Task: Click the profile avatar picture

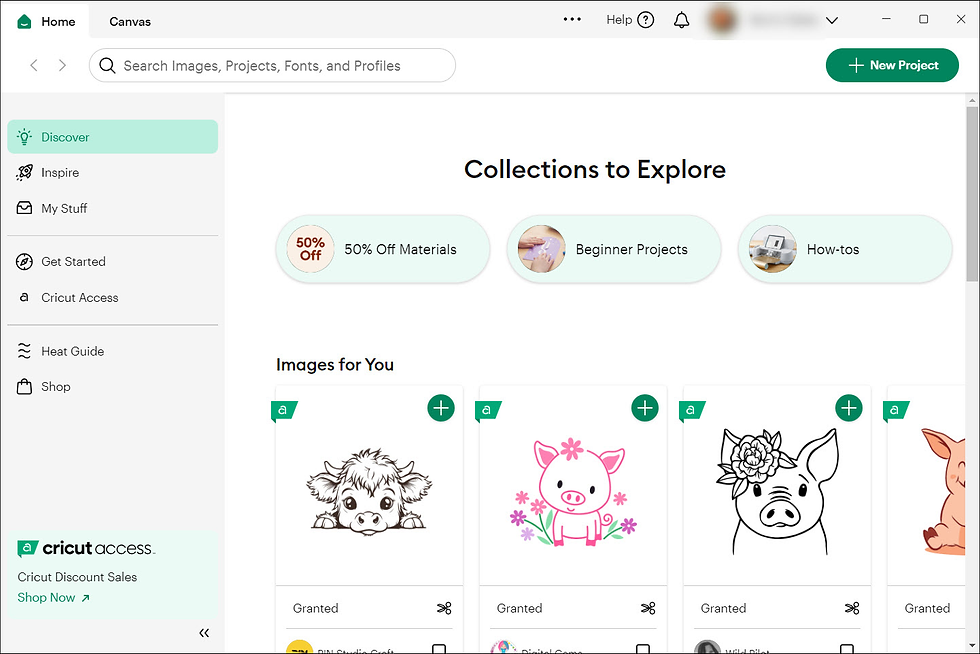Action: click(x=722, y=20)
